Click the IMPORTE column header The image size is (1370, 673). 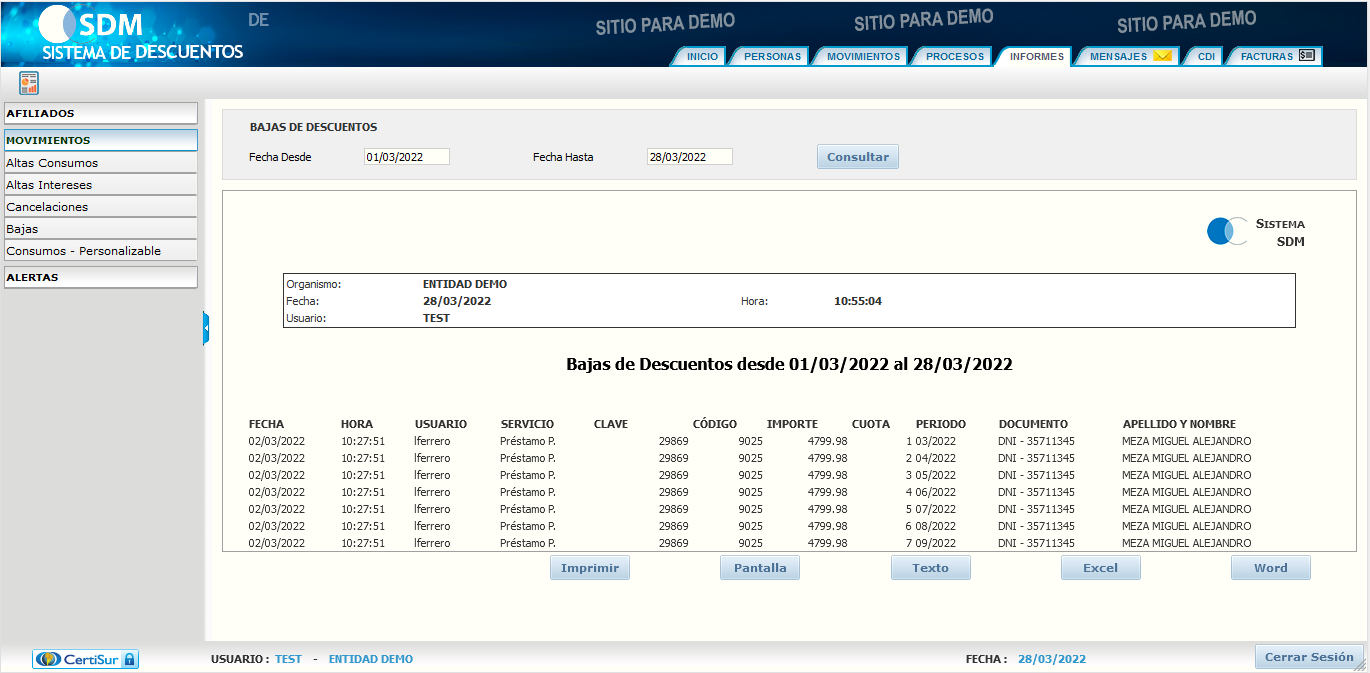point(792,424)
